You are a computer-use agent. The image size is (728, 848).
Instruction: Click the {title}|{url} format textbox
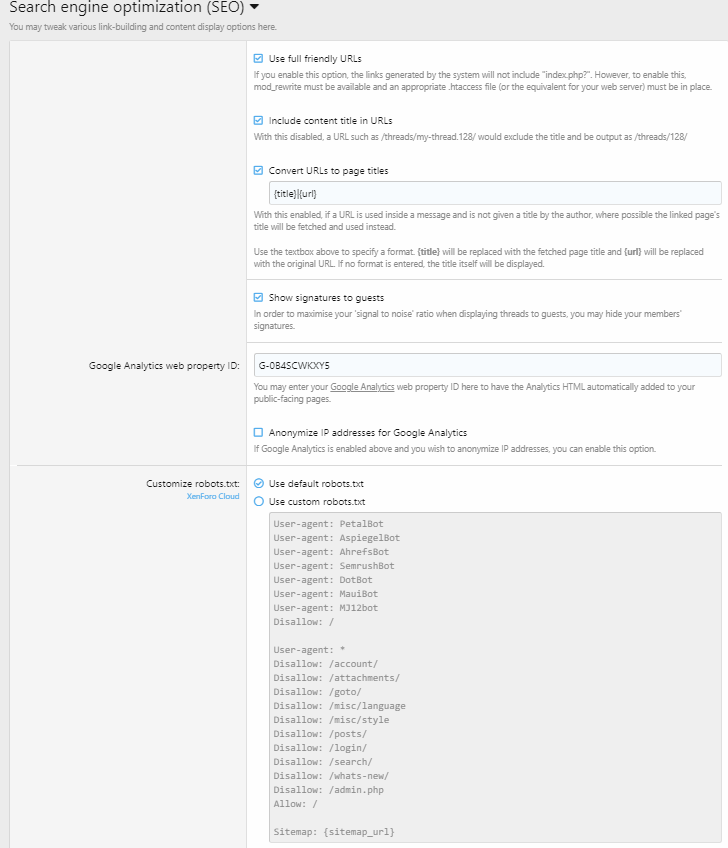pos(495,194)
